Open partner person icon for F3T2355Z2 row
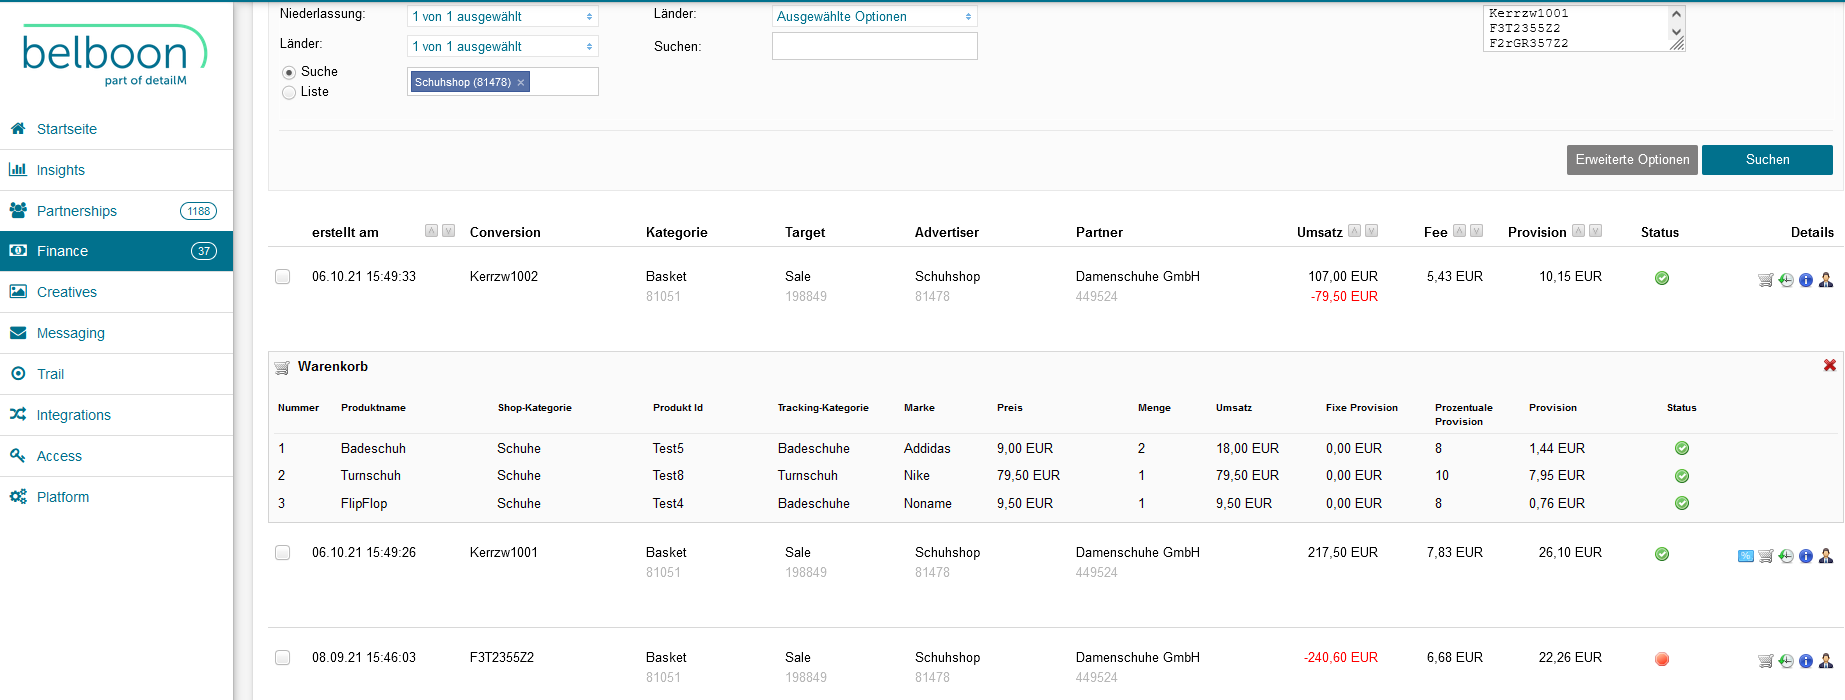Screen dimensions: 1845x700 [x=1826, y=661]
